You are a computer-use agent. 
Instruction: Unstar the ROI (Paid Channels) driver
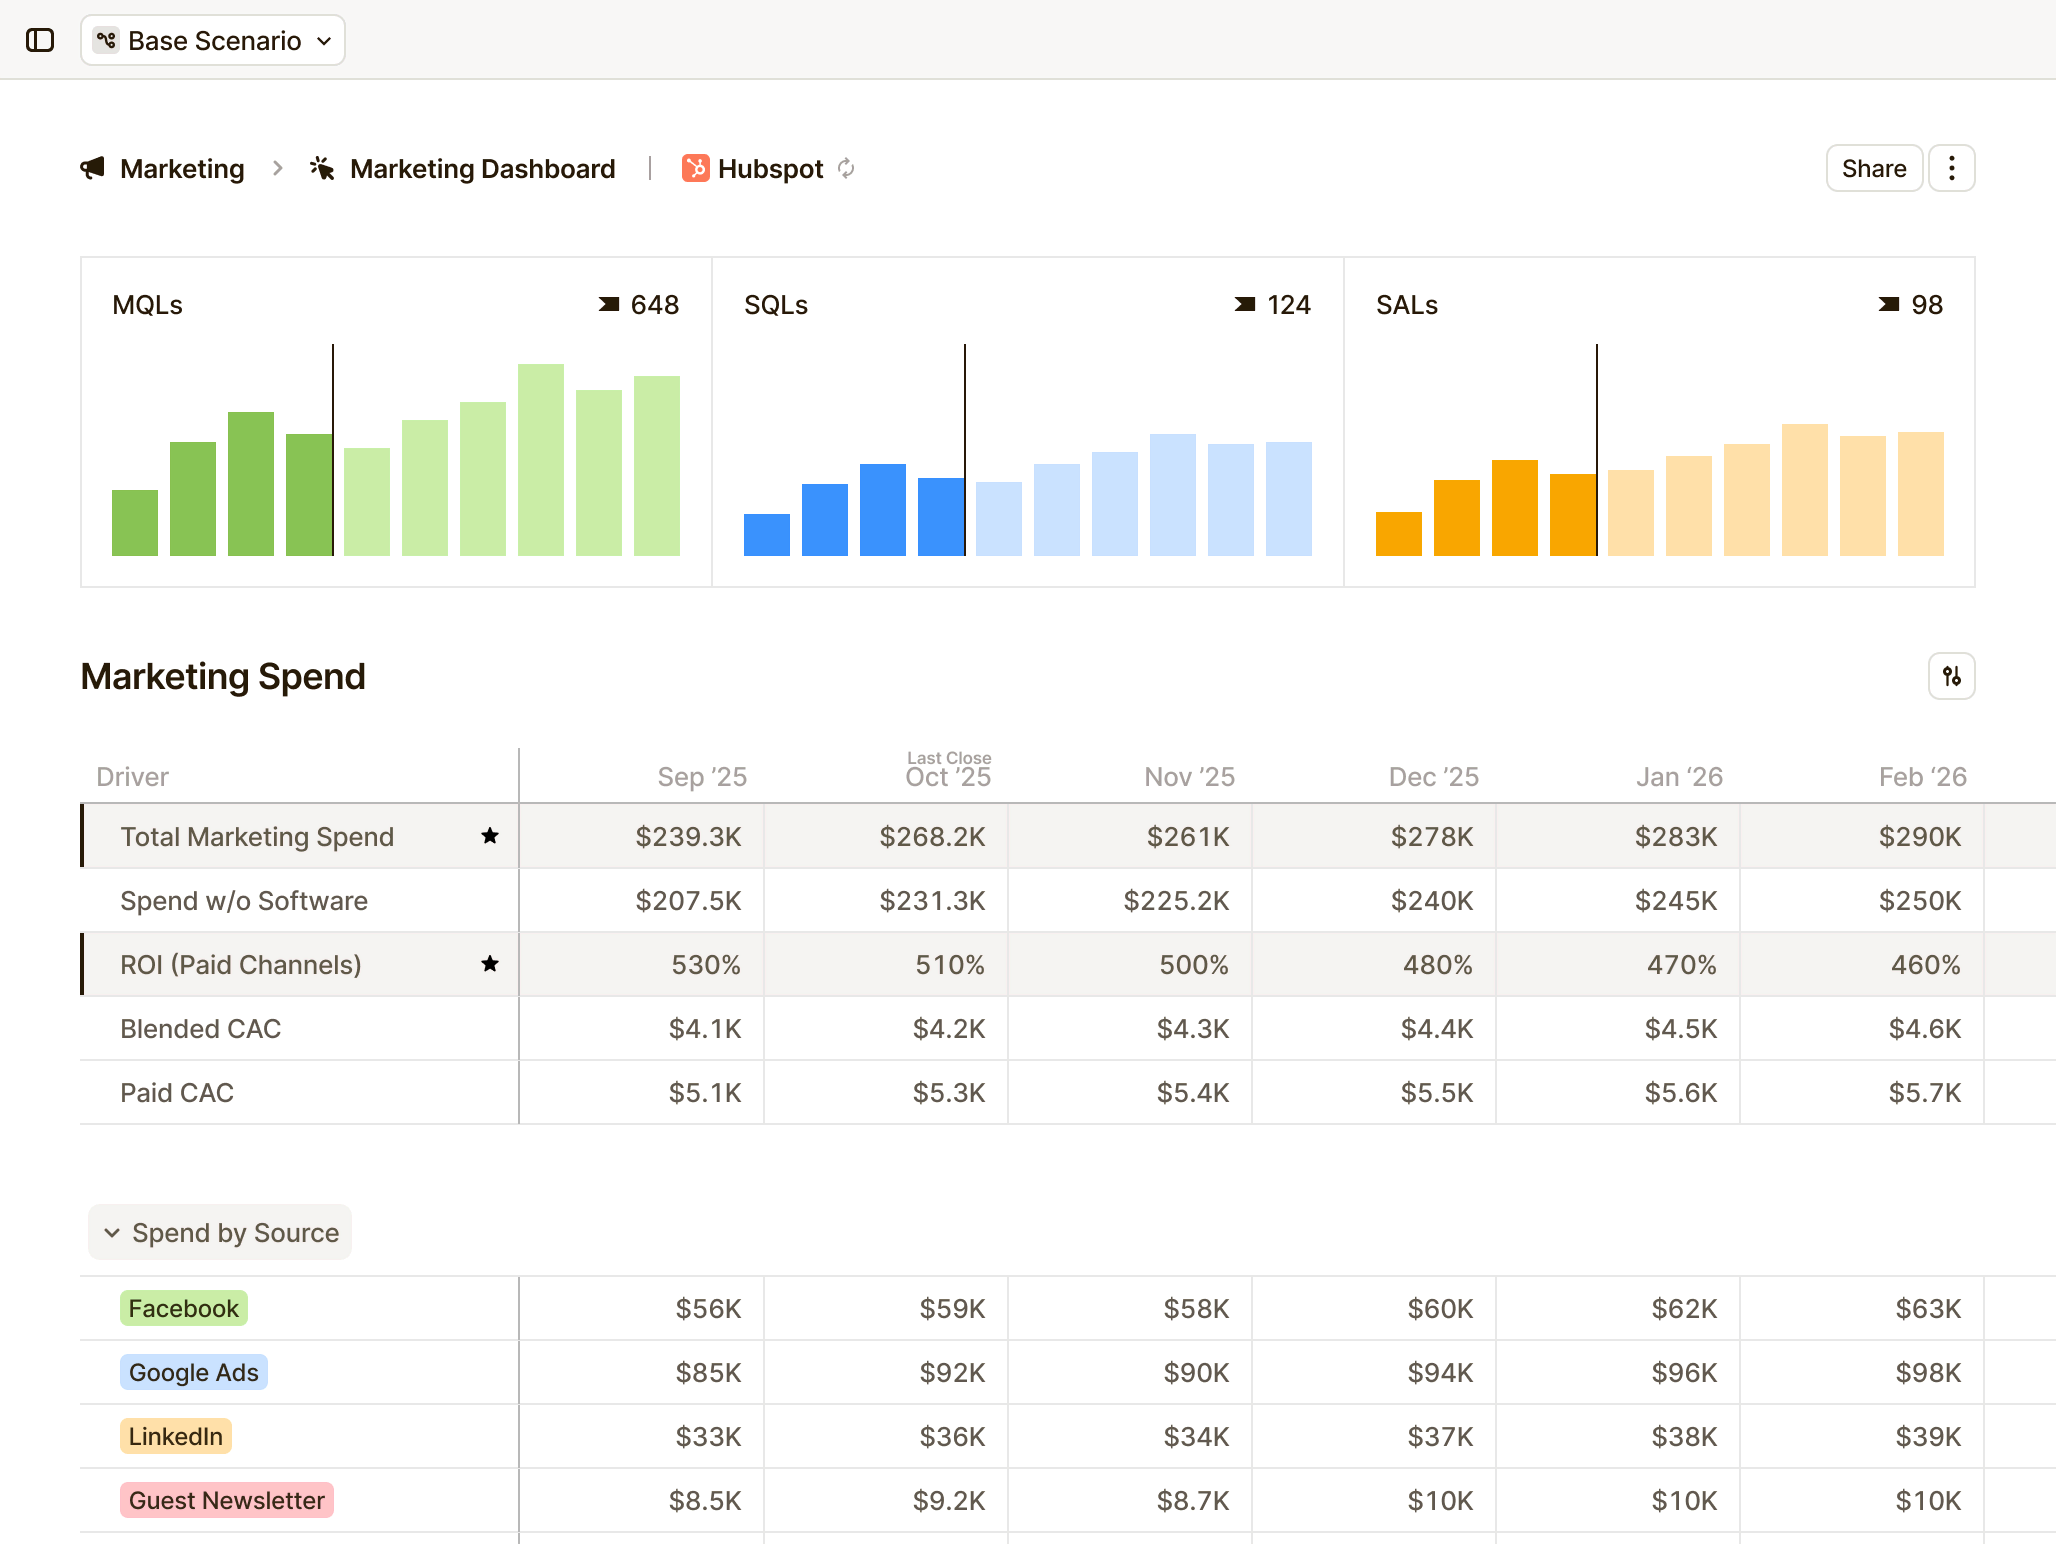point(490,965)
